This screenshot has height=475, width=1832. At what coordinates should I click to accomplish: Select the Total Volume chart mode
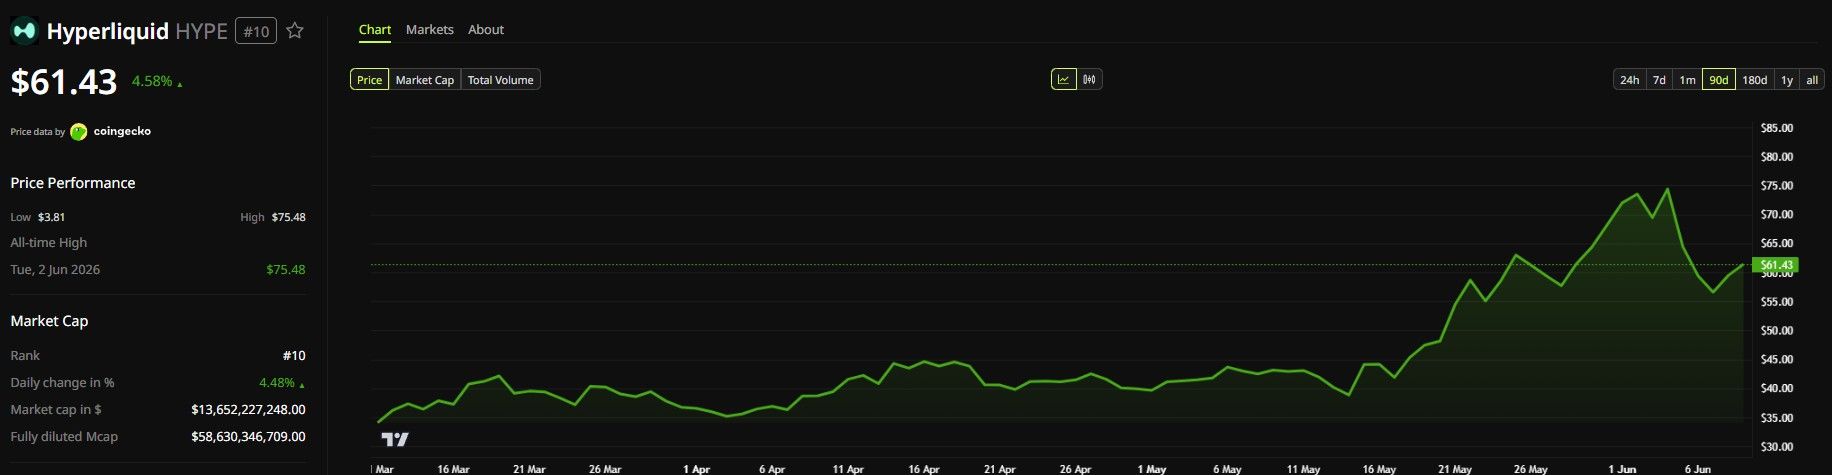pos(501,80)
